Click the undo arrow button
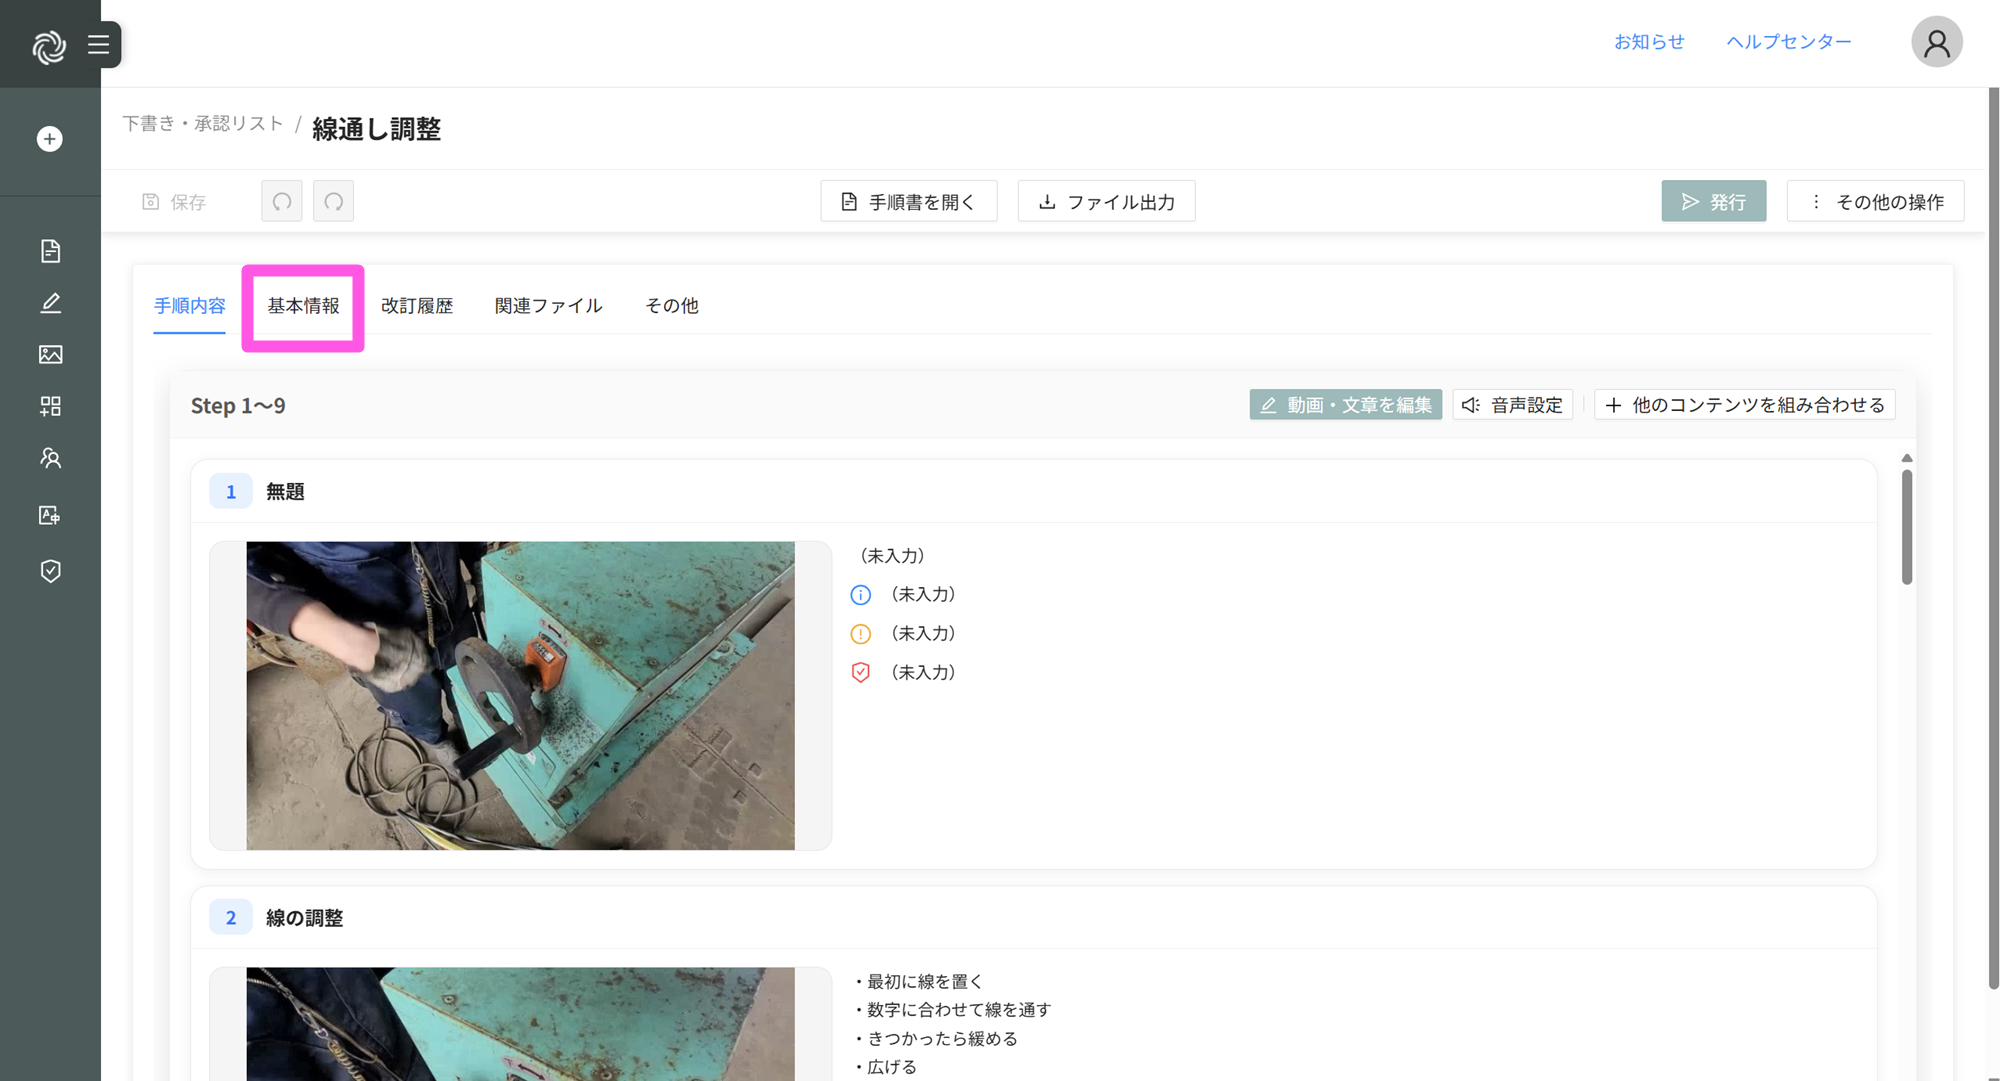 282,201
